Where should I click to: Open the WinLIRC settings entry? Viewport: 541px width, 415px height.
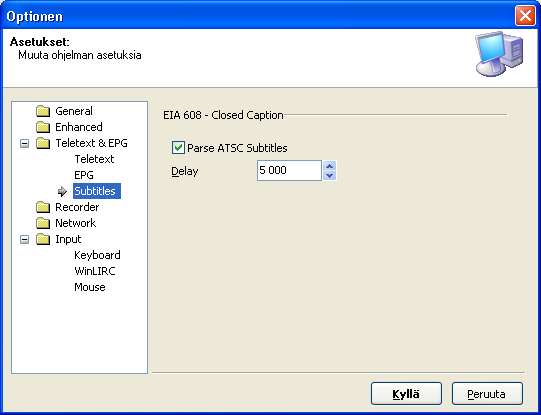(95, 271)
